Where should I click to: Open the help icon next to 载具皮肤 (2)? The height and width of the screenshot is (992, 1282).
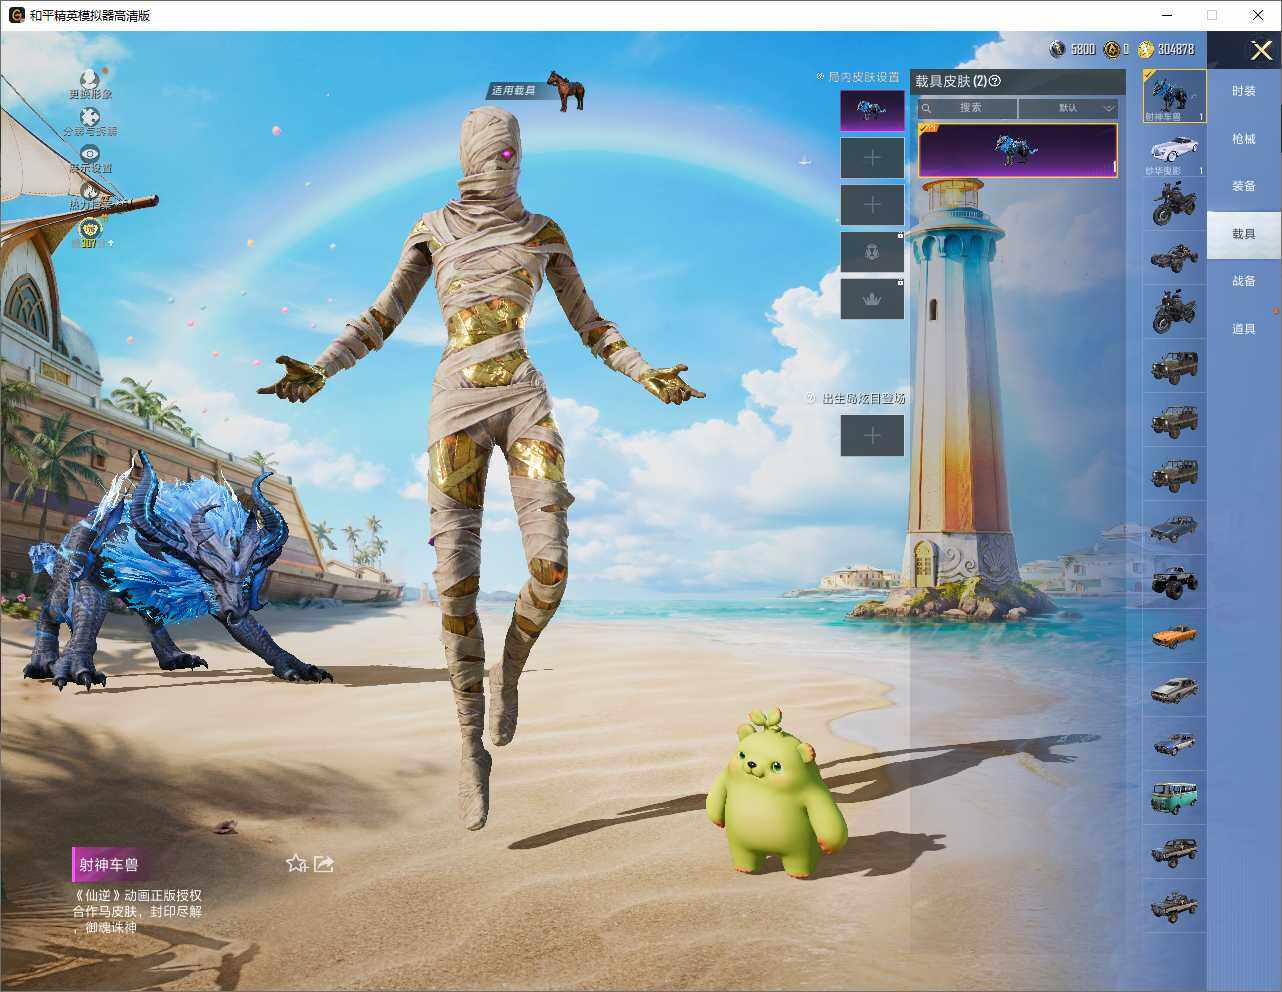[x=994, y=81]
